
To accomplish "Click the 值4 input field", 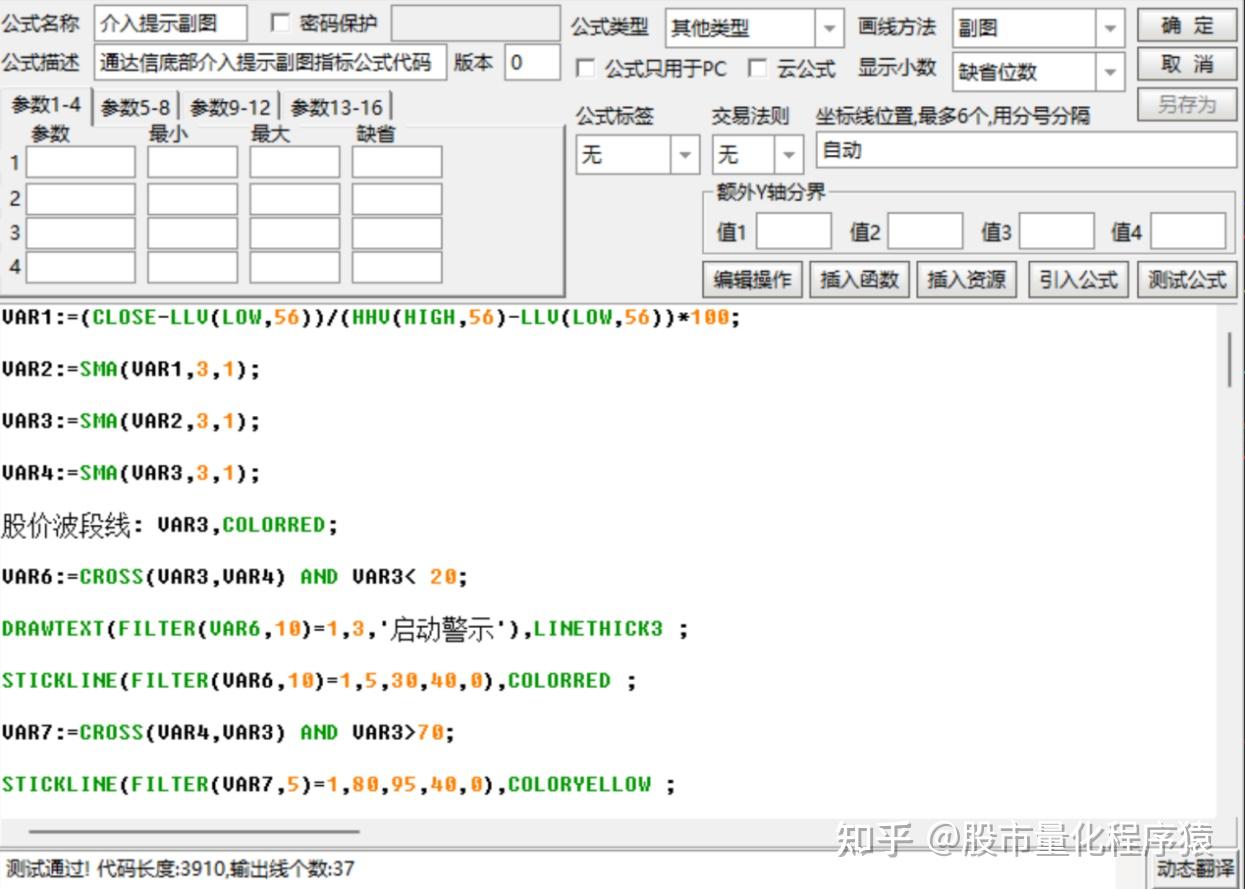I will tap(1188, 231).
